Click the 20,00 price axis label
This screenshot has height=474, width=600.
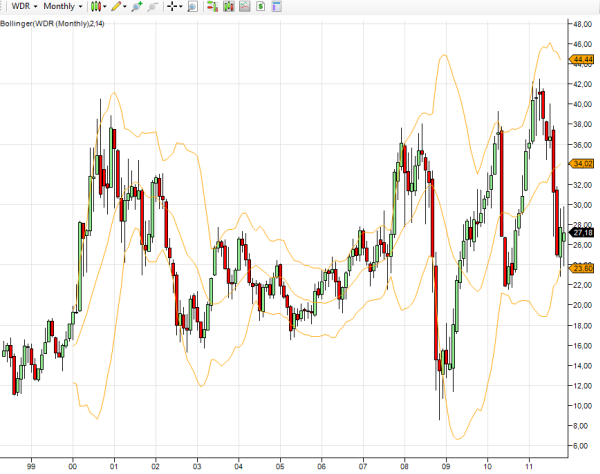tap(582, 305)
